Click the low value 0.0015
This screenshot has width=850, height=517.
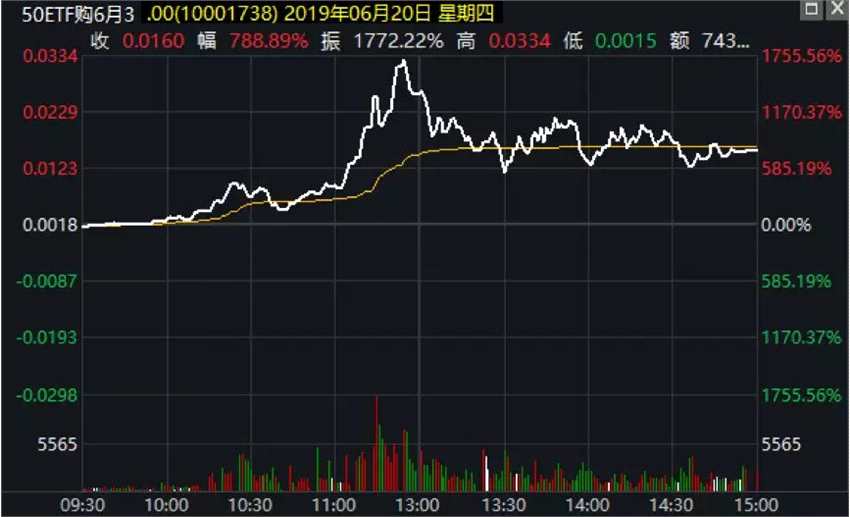(x=626, y=41)
